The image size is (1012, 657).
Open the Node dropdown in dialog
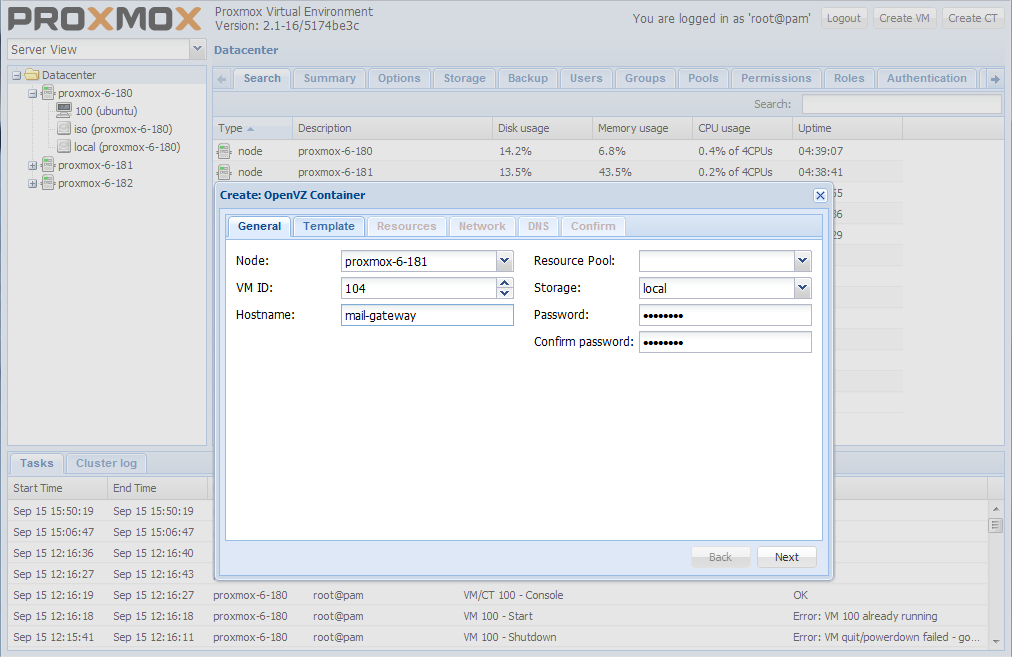[505, 261]
